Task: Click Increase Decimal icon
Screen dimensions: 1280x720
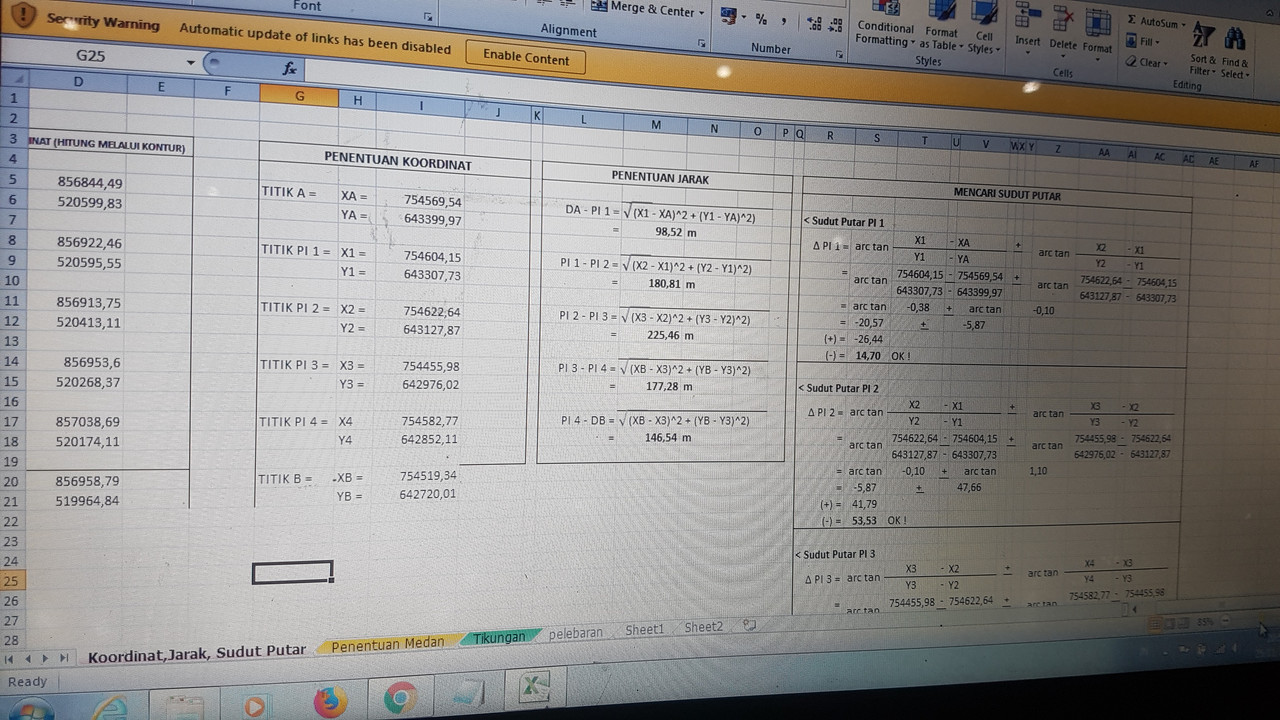Action: (813, 23)
